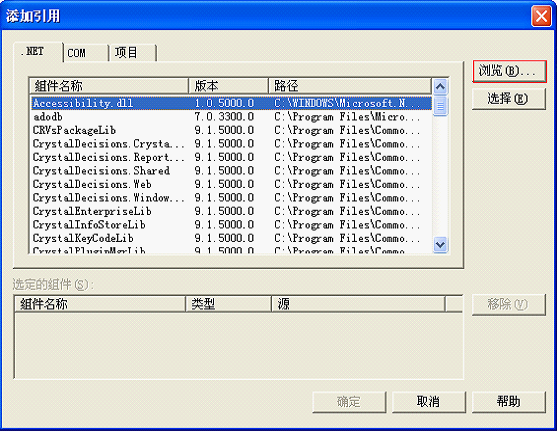Select CrystalKeyCodeLib entry
The image size is (557, 432).
231,238
